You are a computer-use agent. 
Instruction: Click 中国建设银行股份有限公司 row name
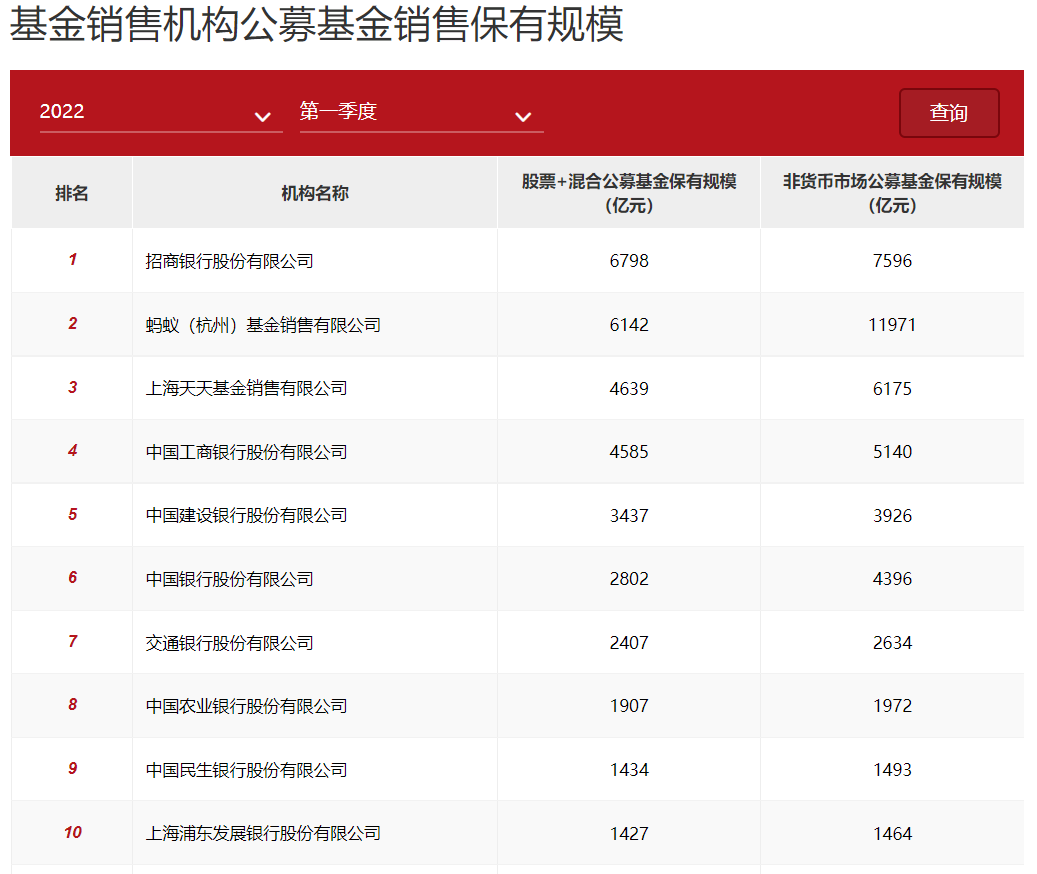tap(246, 516)
